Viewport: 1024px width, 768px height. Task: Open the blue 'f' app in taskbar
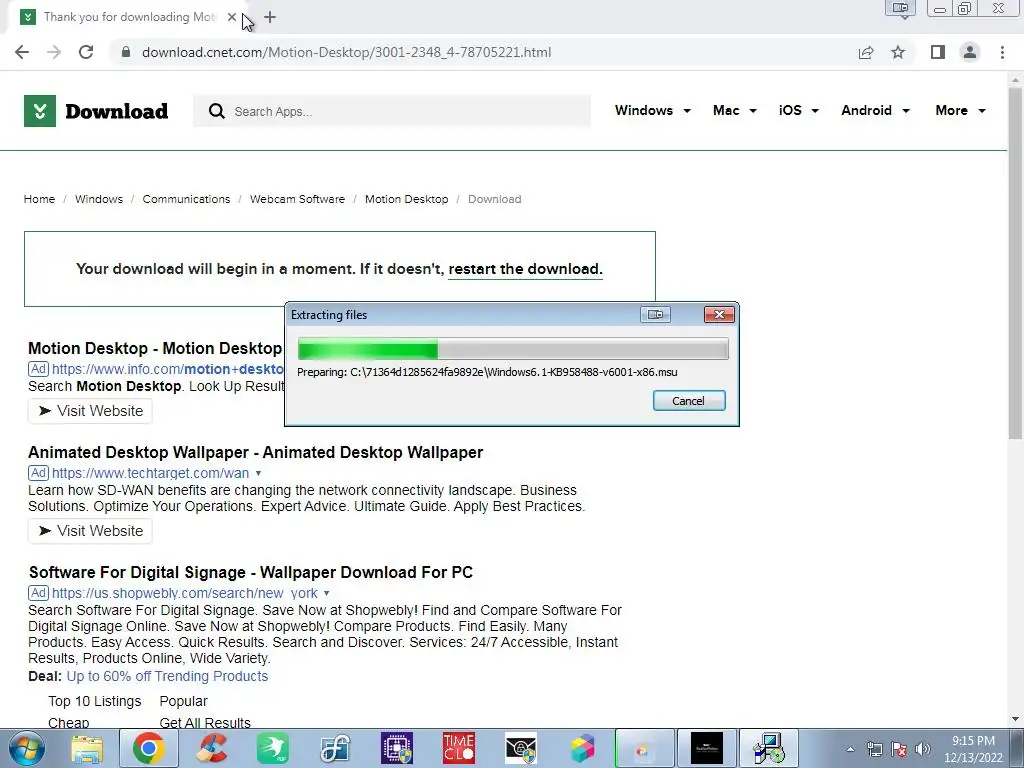pyautogui.click(x=335, y=748)
